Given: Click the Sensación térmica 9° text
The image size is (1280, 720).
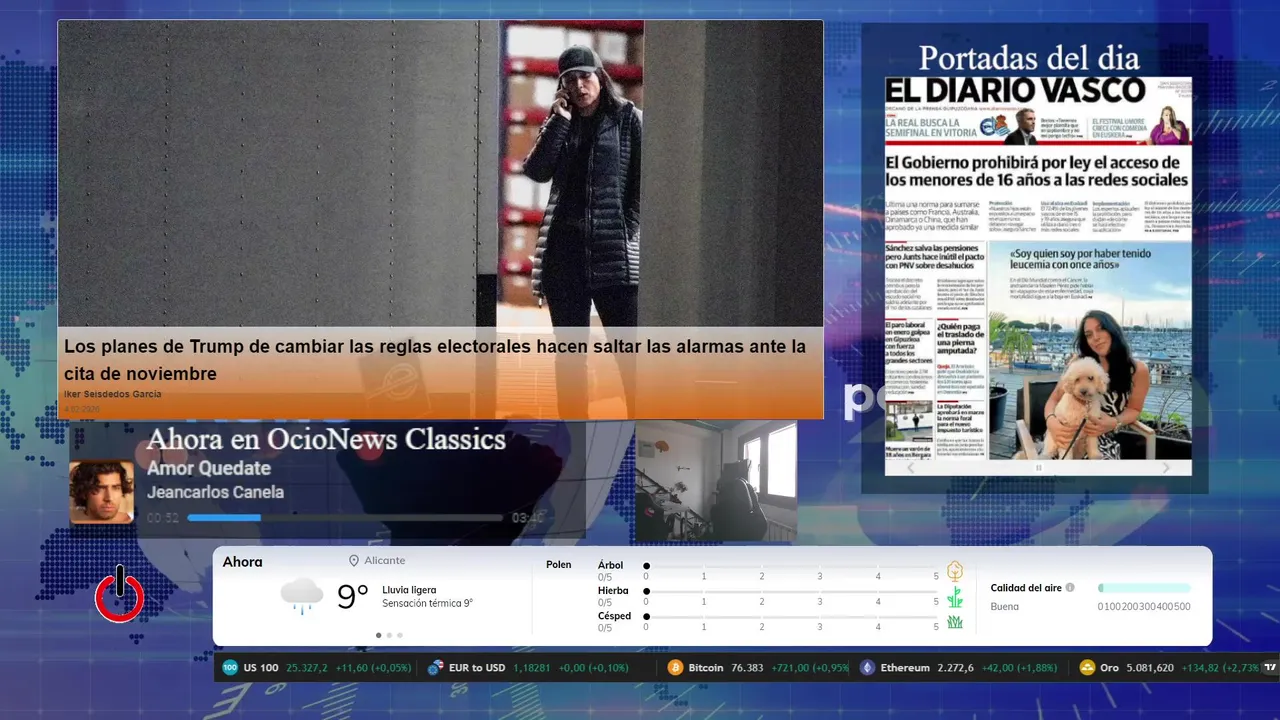Looking at the screenshot, I should coord(427,604).
